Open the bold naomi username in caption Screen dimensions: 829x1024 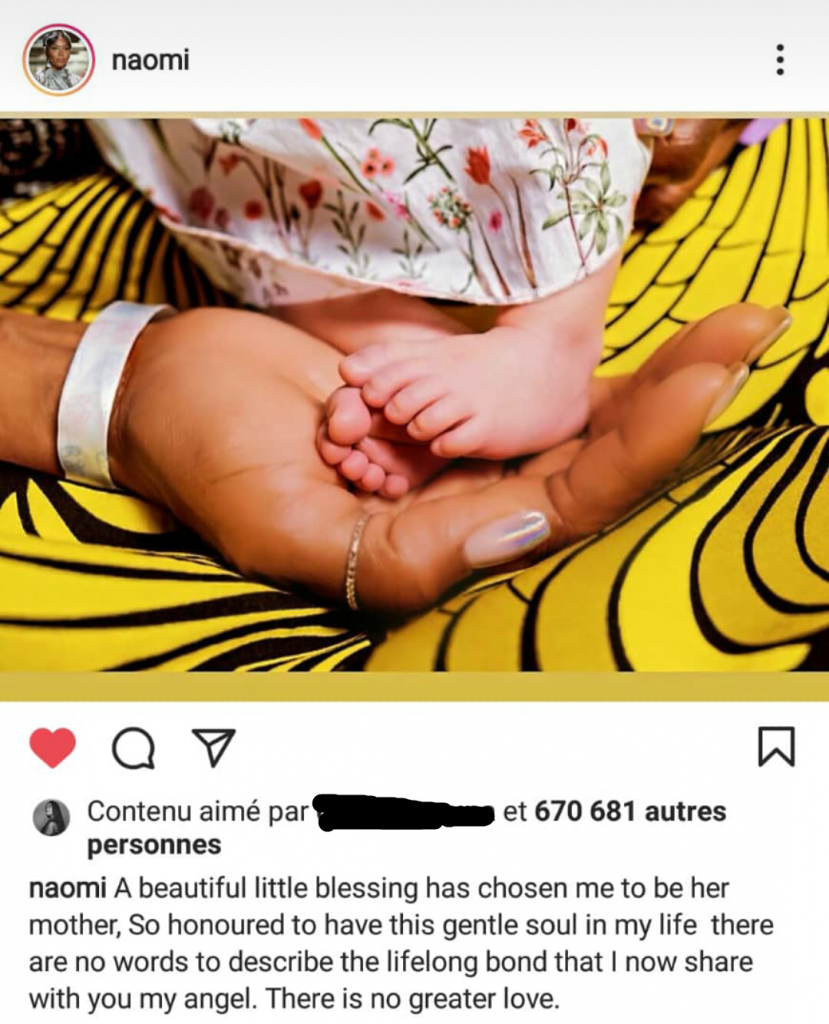[68, 888]
